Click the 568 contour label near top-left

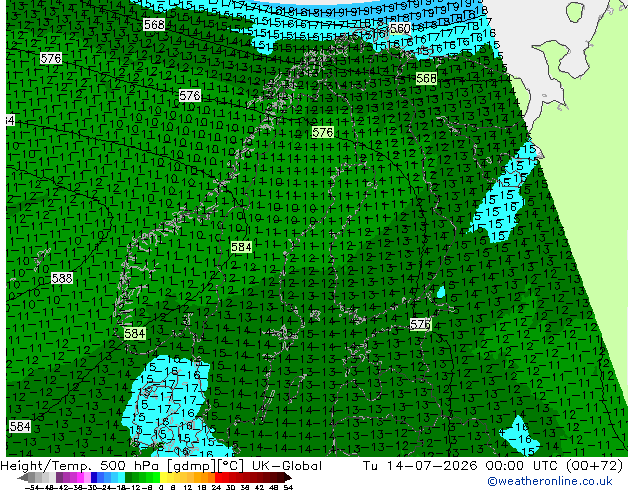click(154, 25)
